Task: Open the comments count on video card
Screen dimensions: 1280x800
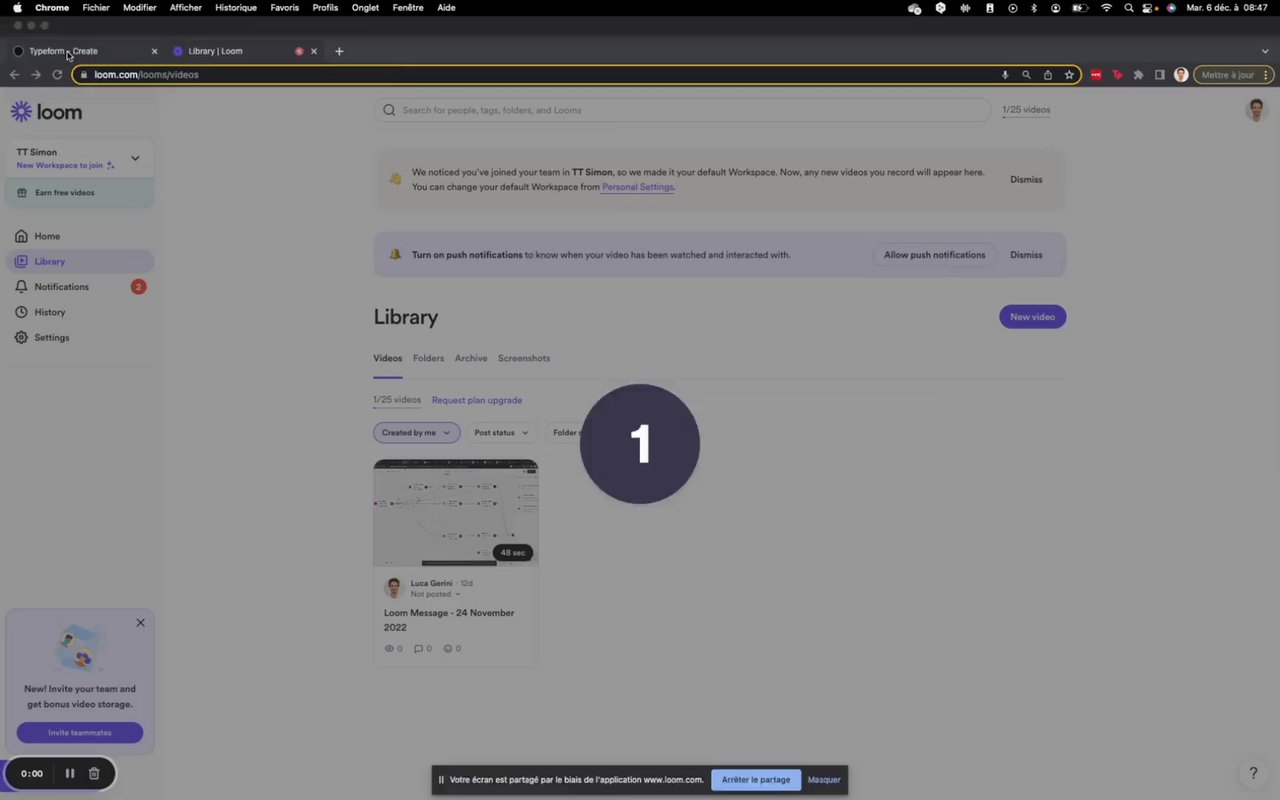Action: pos(423,648)
